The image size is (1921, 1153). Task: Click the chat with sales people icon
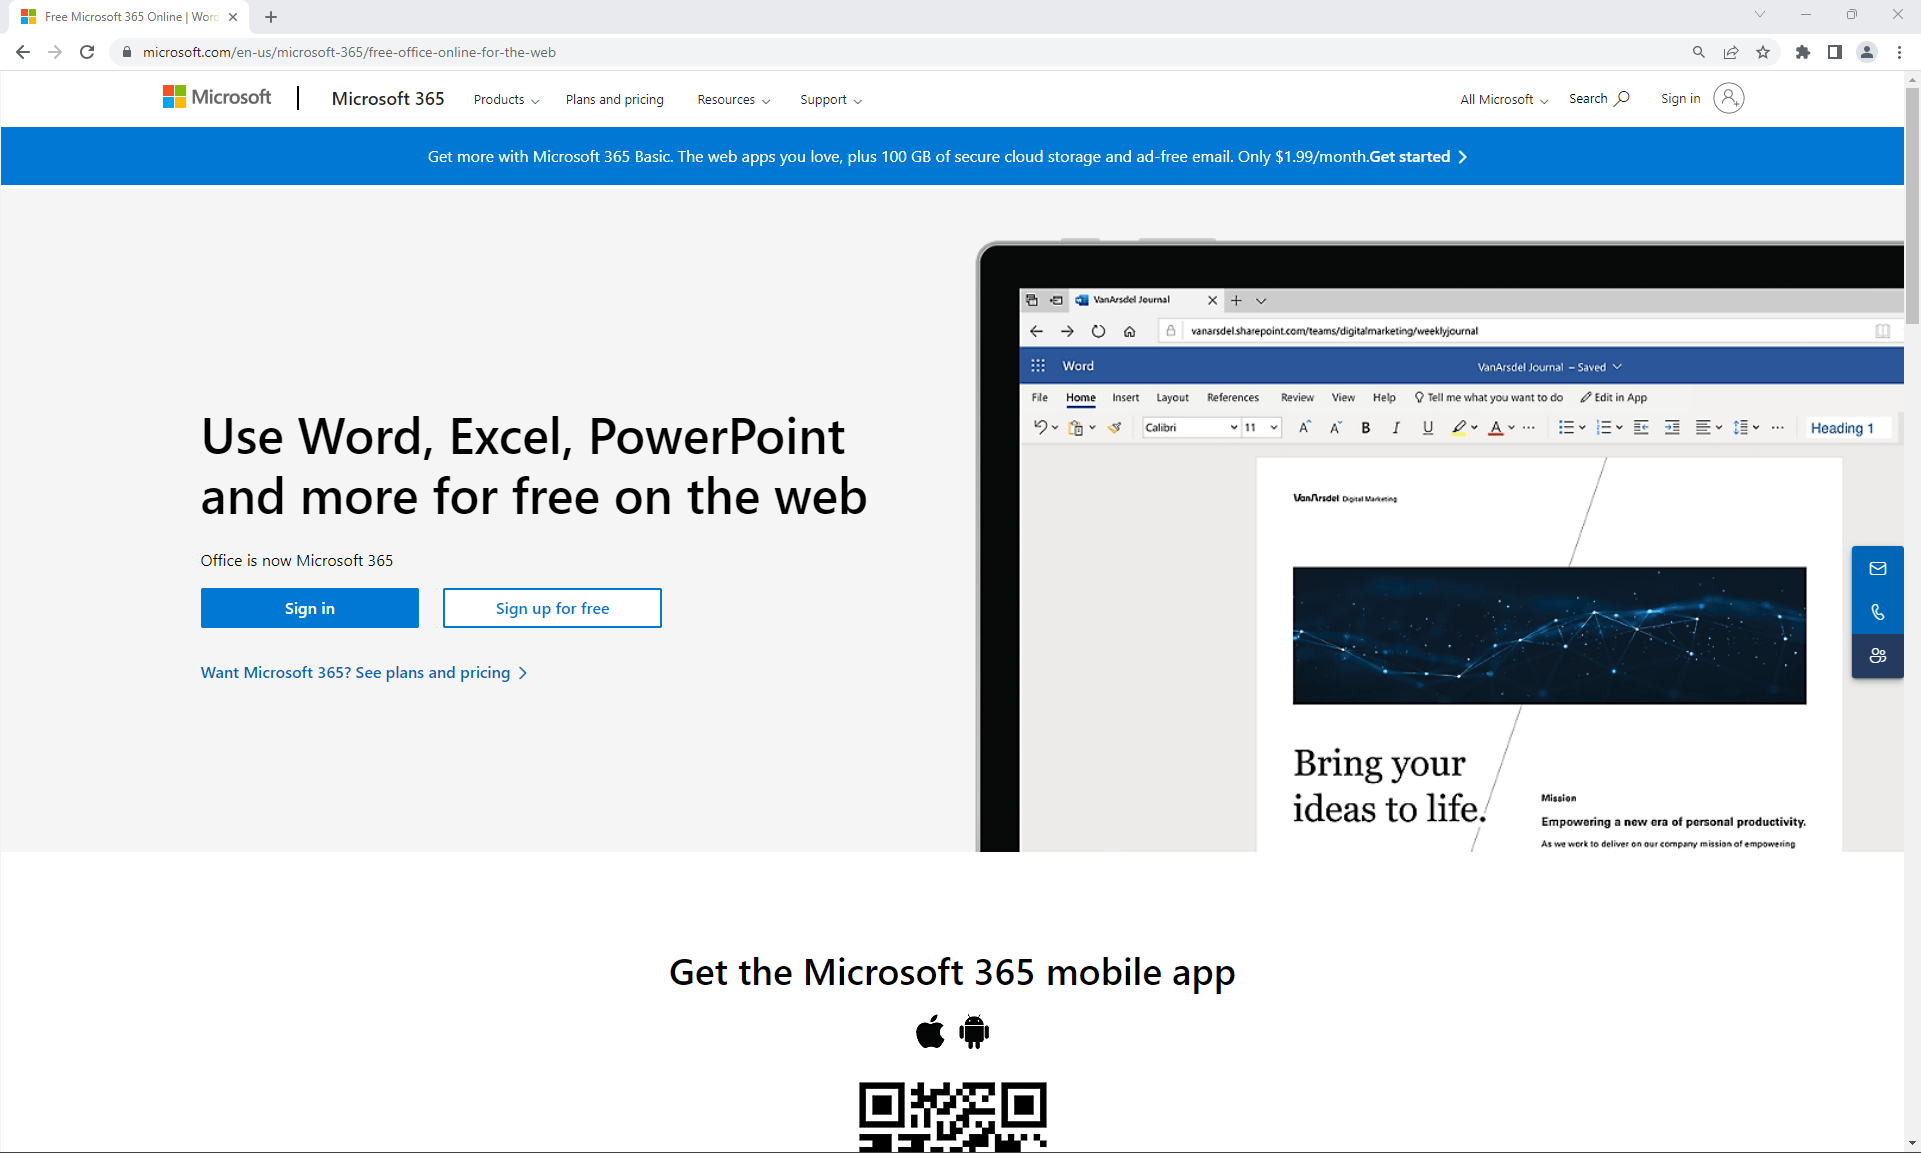1877,656
